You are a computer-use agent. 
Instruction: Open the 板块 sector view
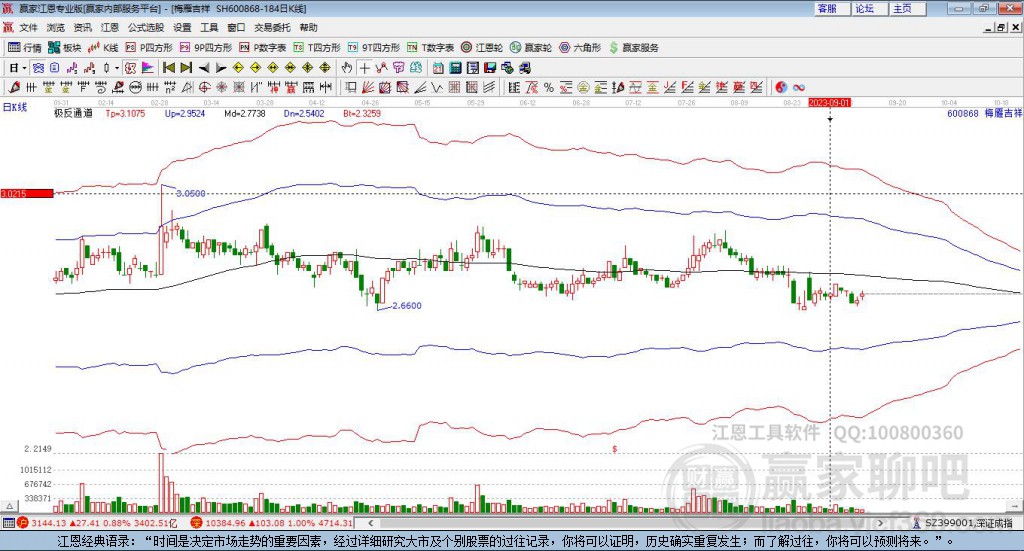point(65,48)
